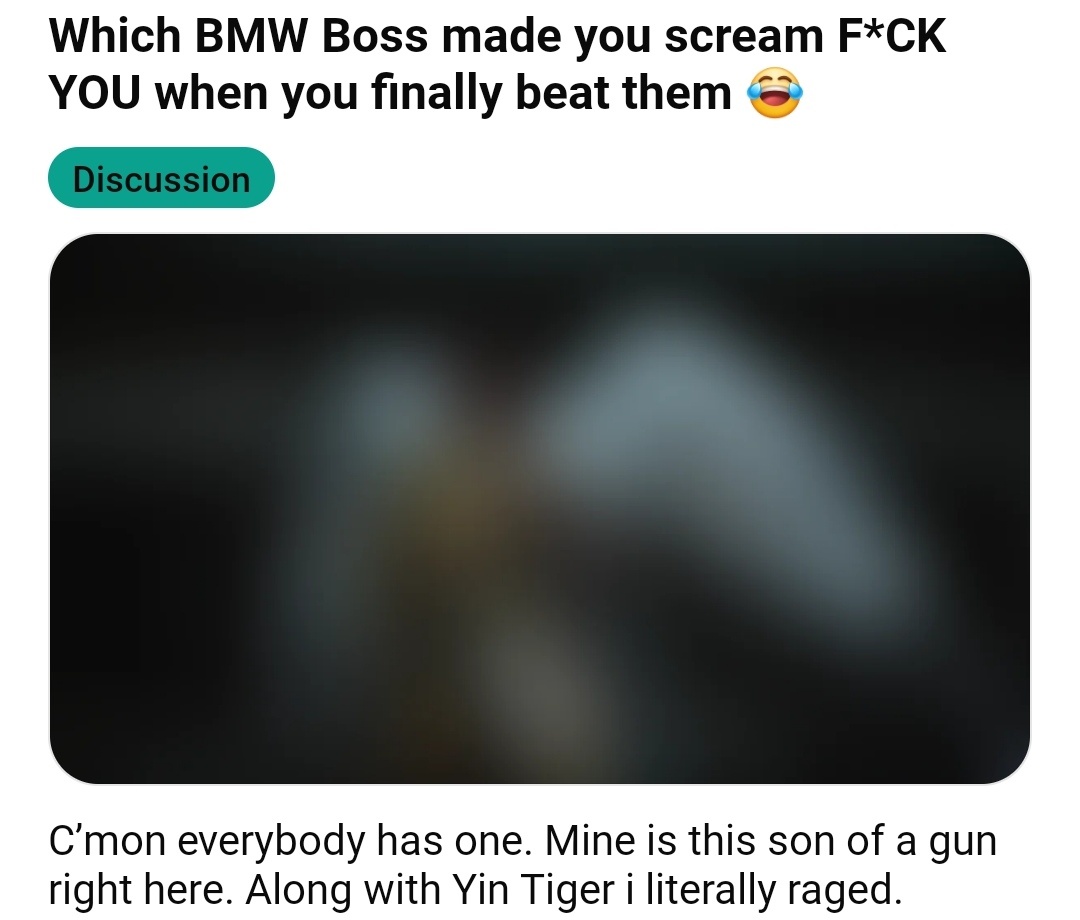1080x920 pixels.
Task: Click the laughing-crying emoji in the title
Action: pyautogui.click(x=776, y=93)
